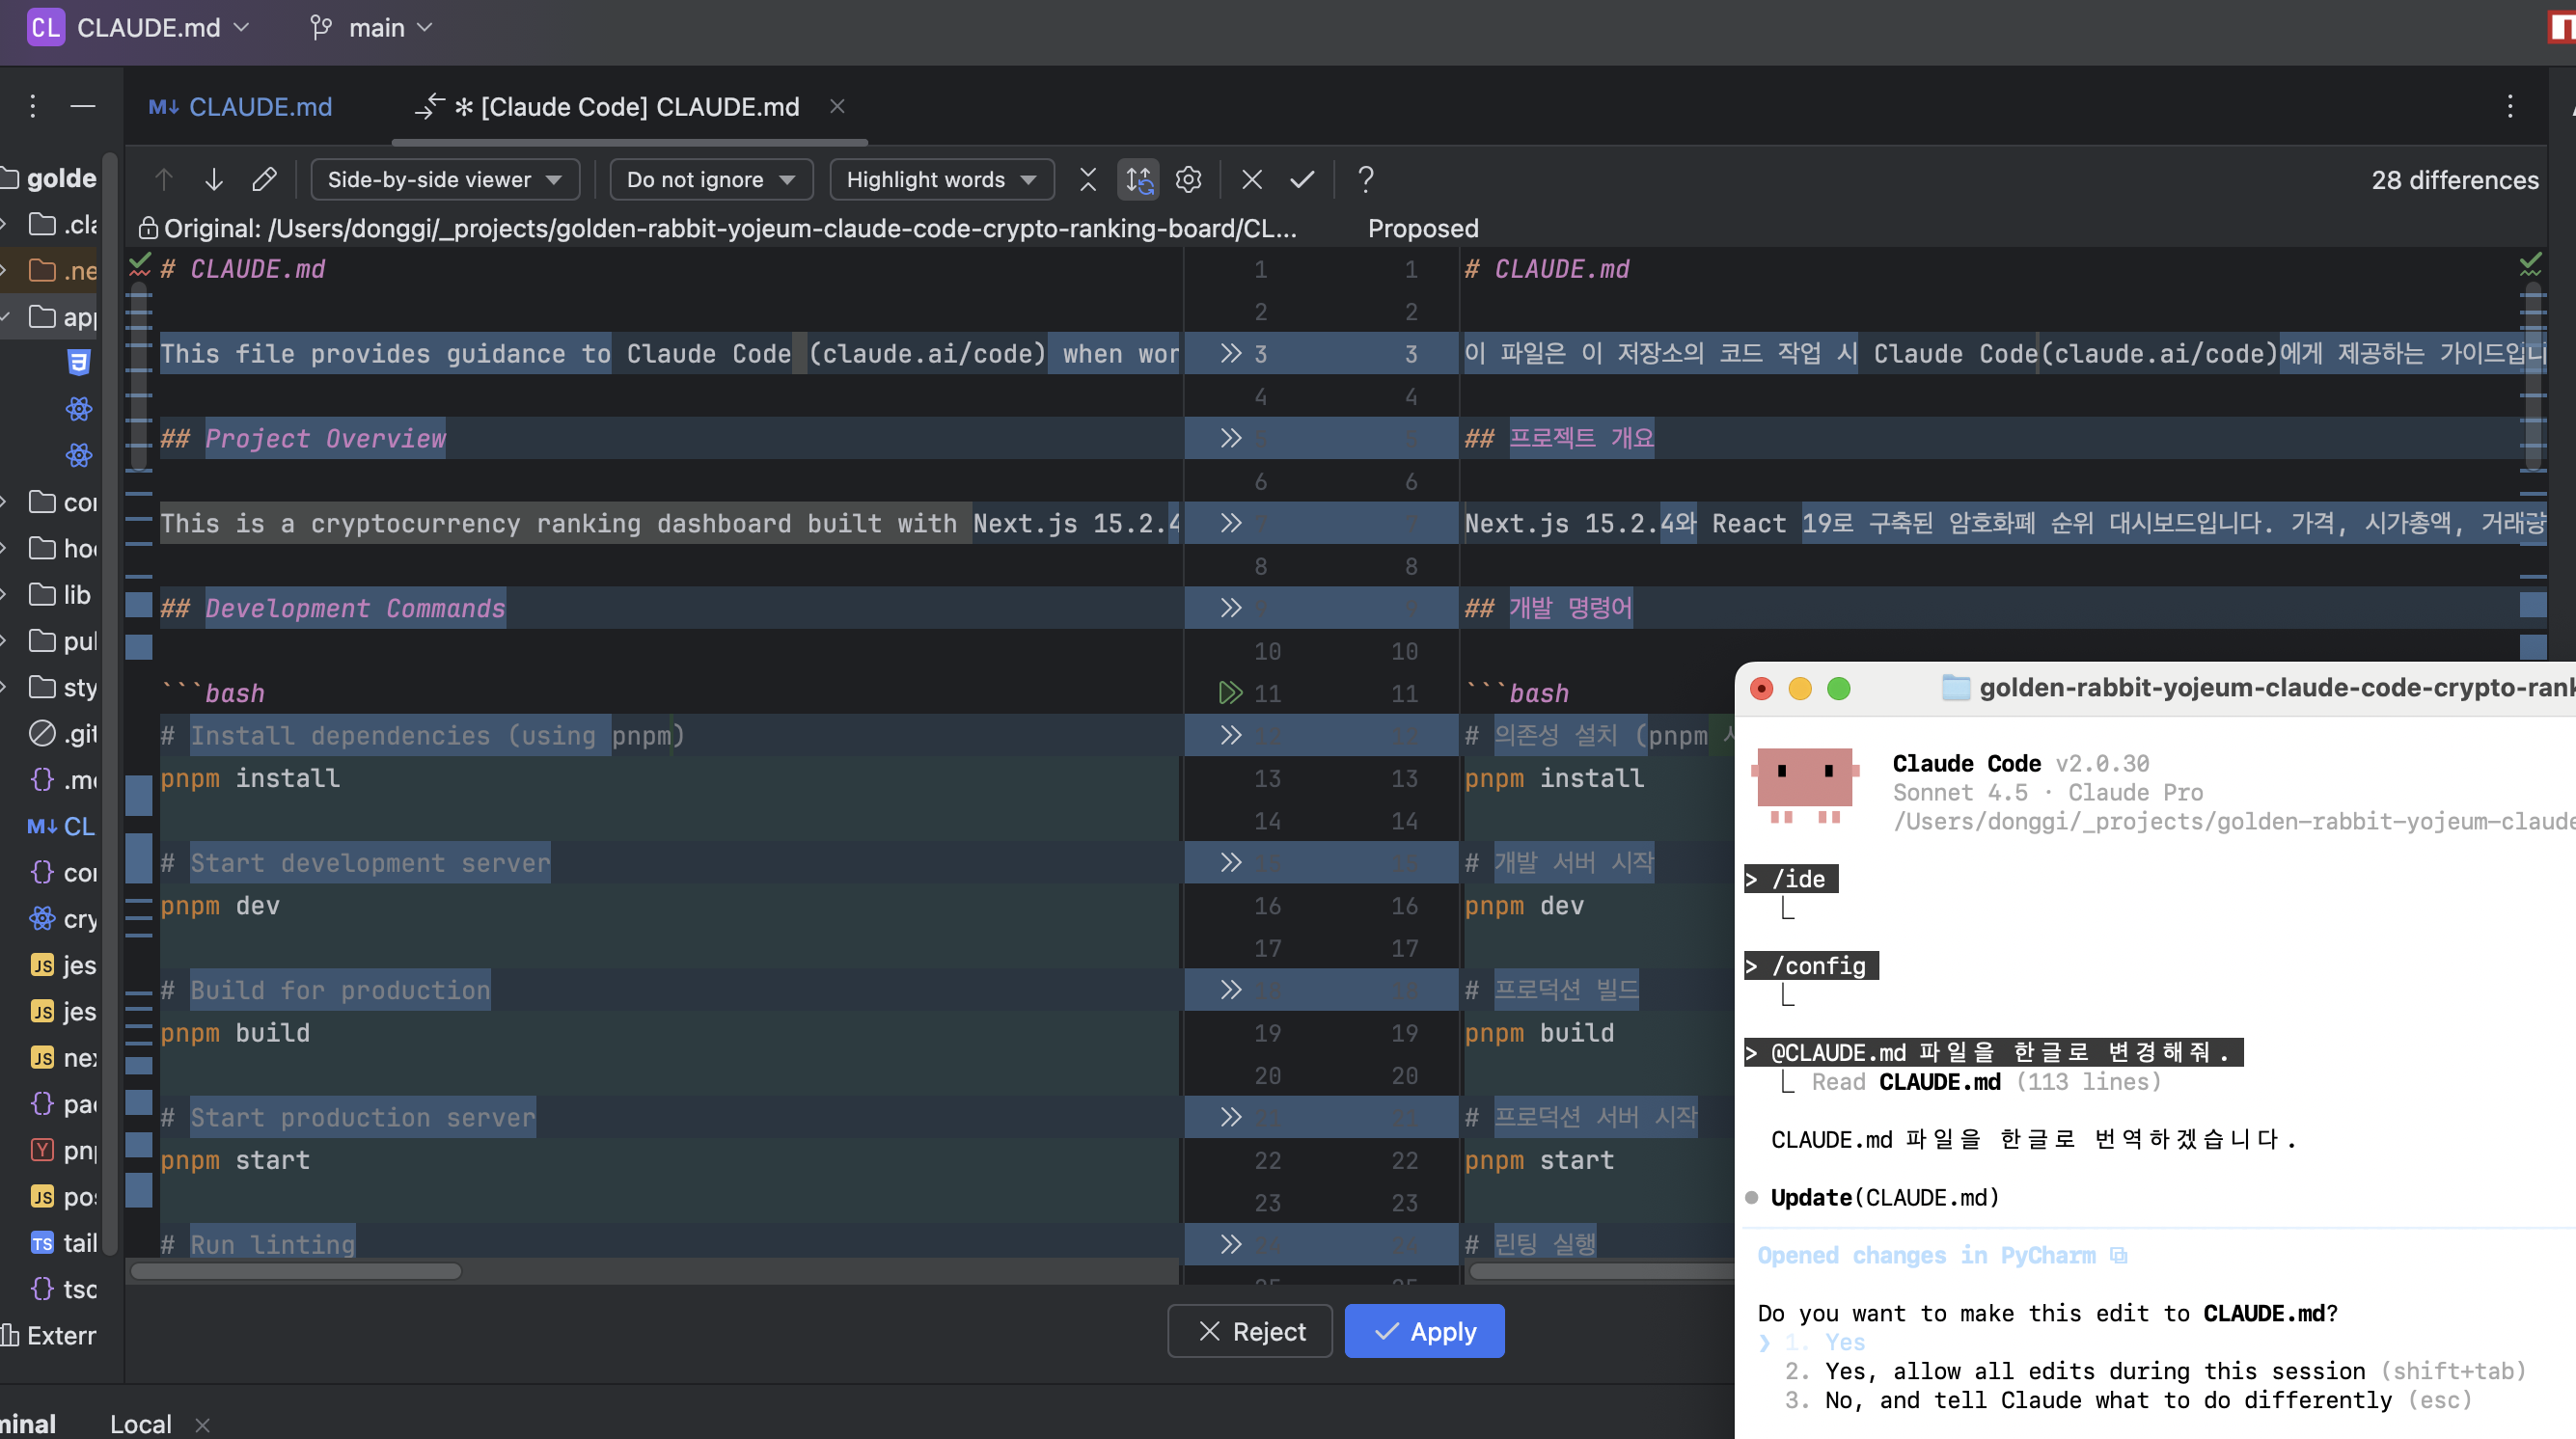Open Side-by-side viewer dropdown
Viewport: 2576px width, 1439px height.
coord(444,180)
